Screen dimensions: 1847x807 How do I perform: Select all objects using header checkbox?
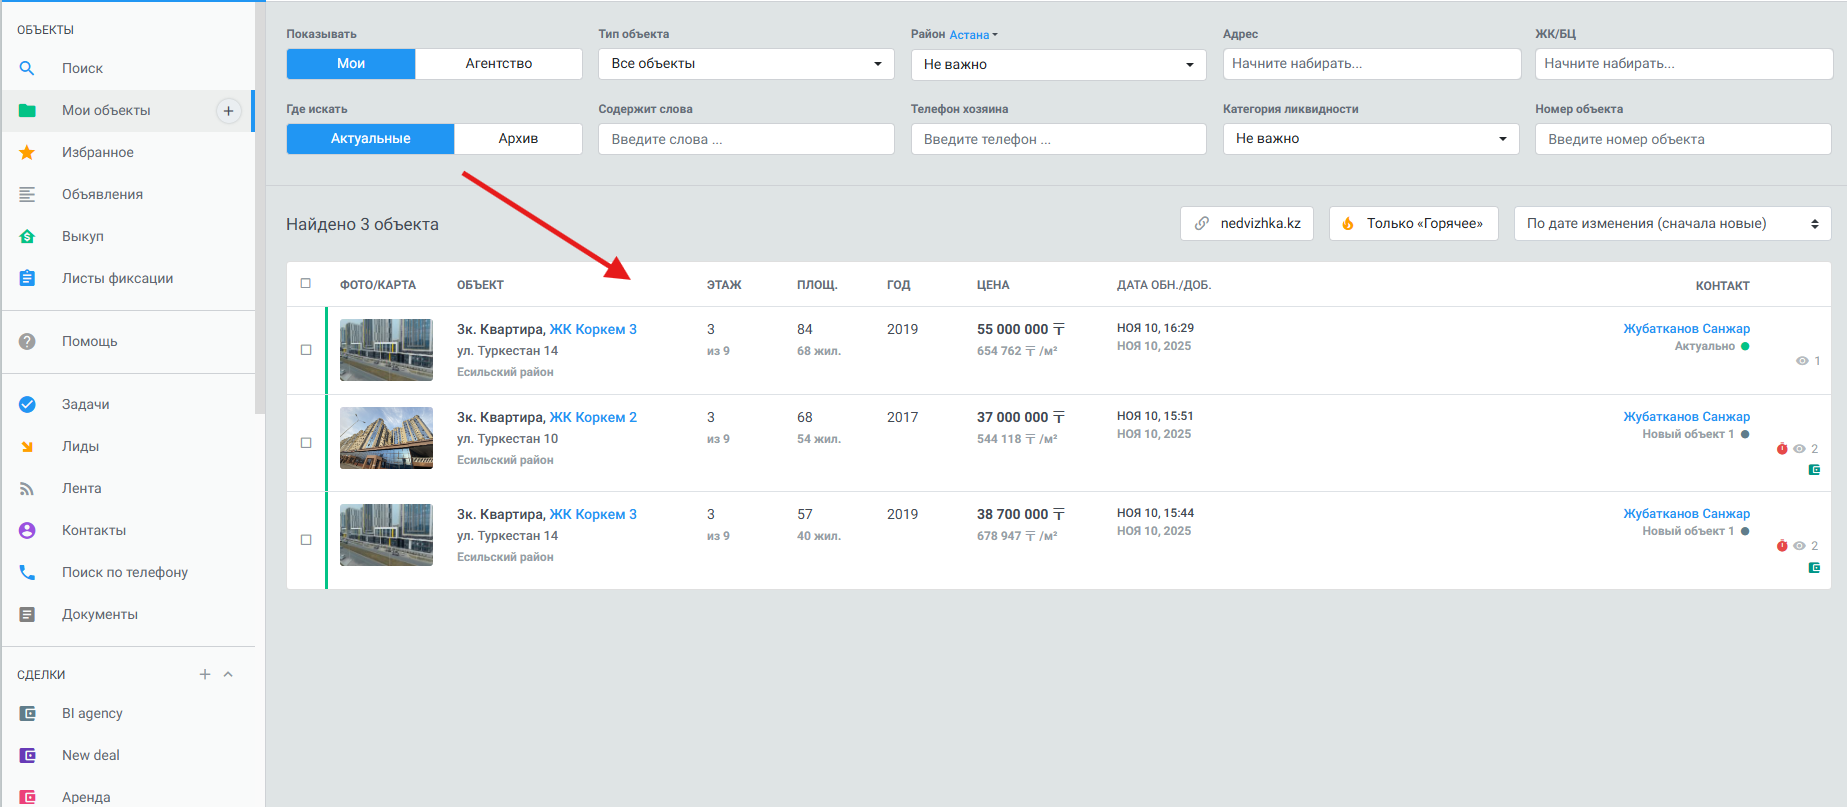click(306, 284)
